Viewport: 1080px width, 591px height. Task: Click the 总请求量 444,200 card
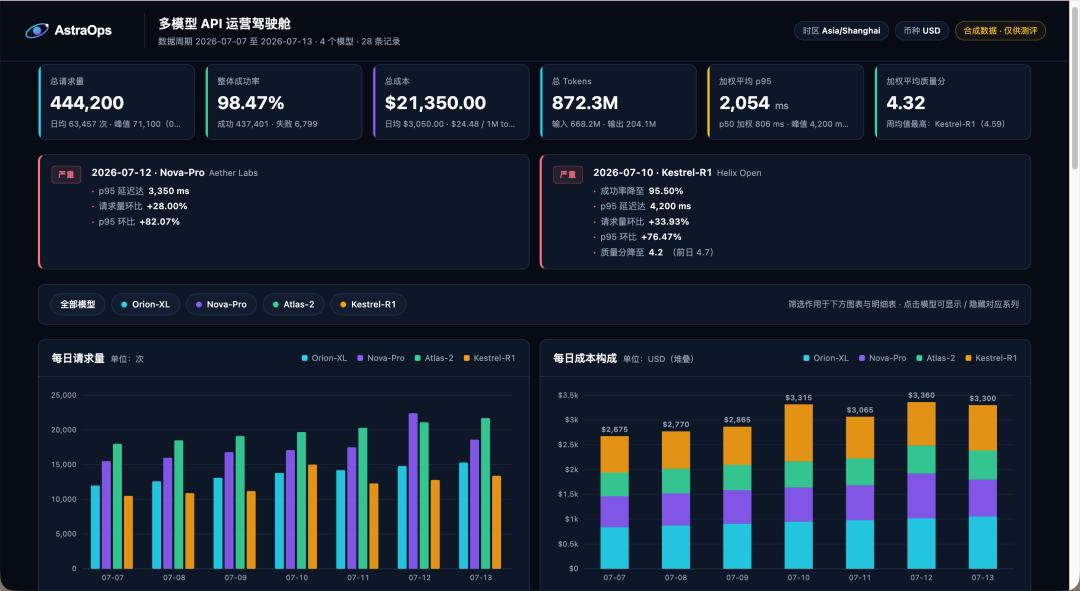tap(116, 102)
